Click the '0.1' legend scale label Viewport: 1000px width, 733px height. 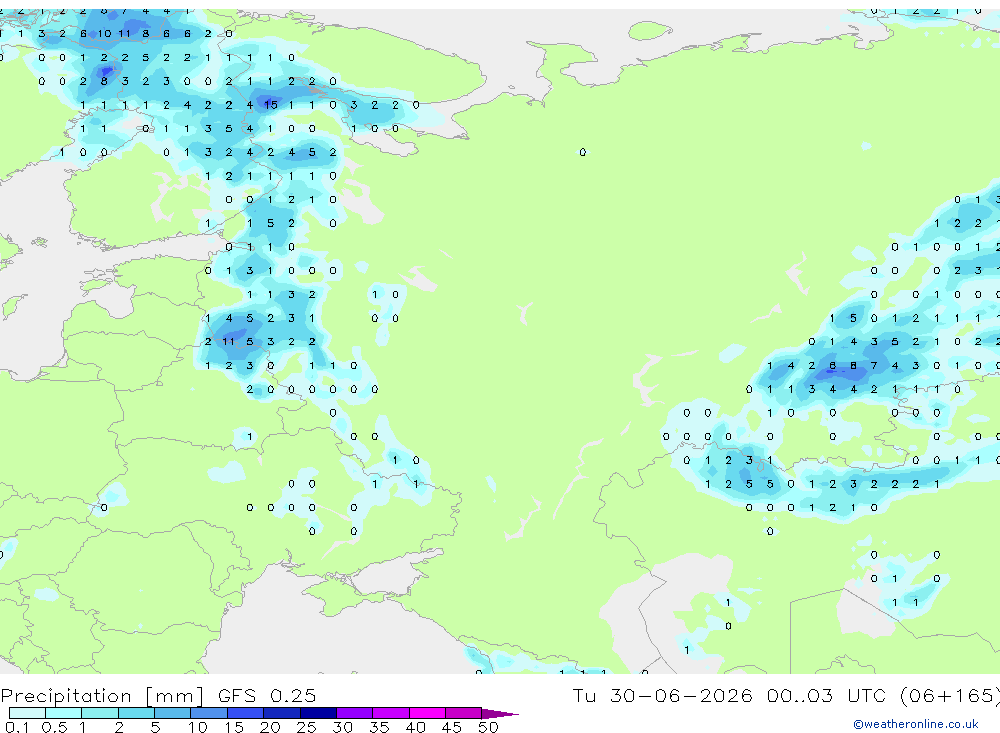pyautogui.click(x=17, y=727)
